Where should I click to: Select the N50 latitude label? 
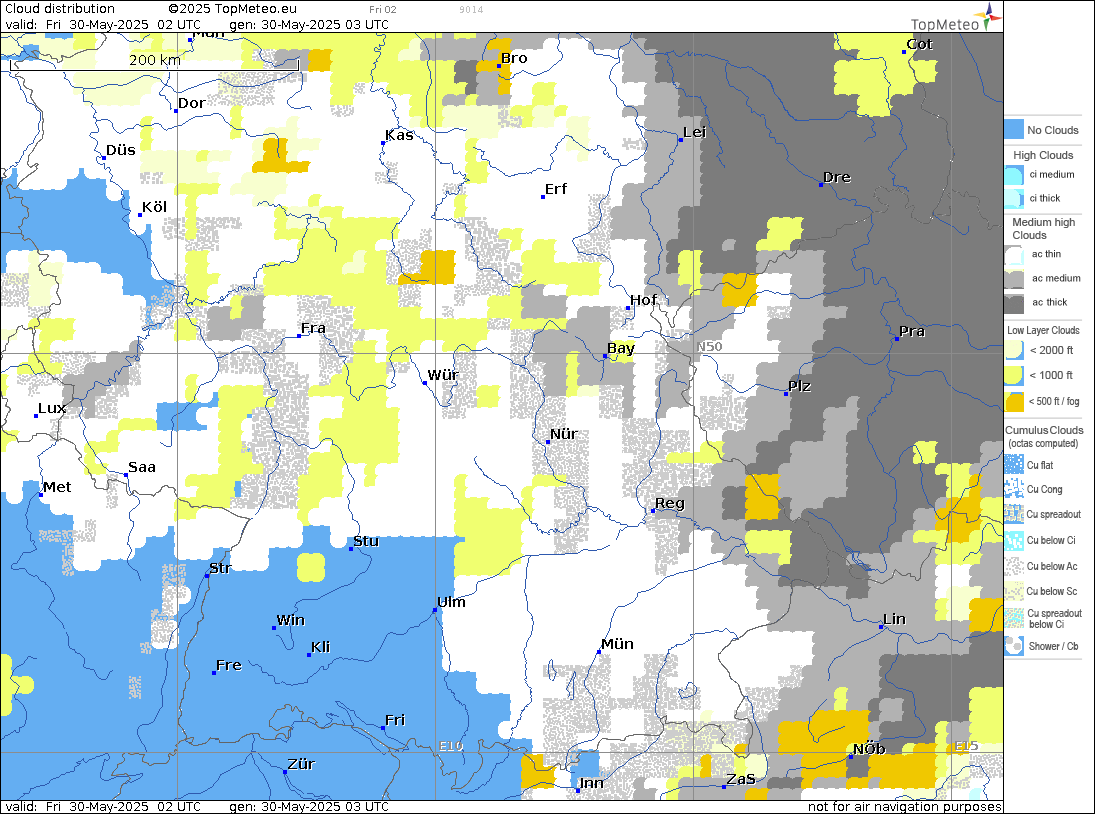710,346
